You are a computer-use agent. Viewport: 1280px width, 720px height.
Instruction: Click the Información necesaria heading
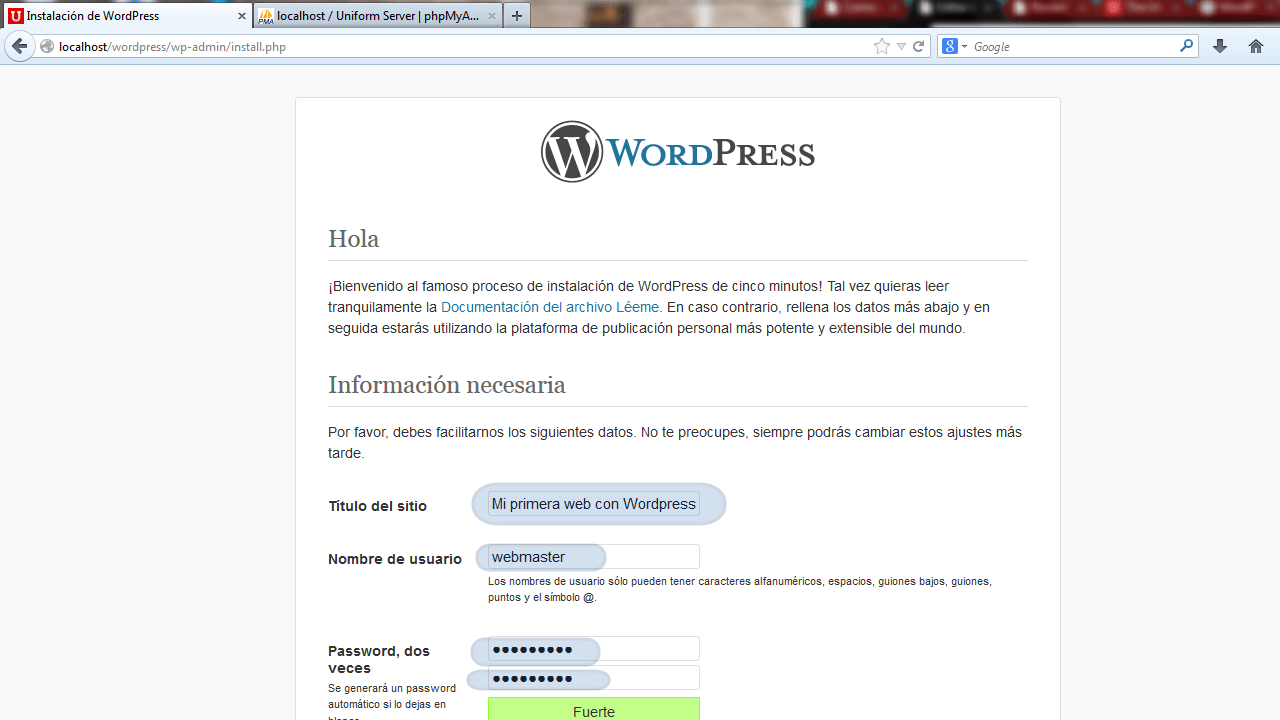tap(447, 385)
